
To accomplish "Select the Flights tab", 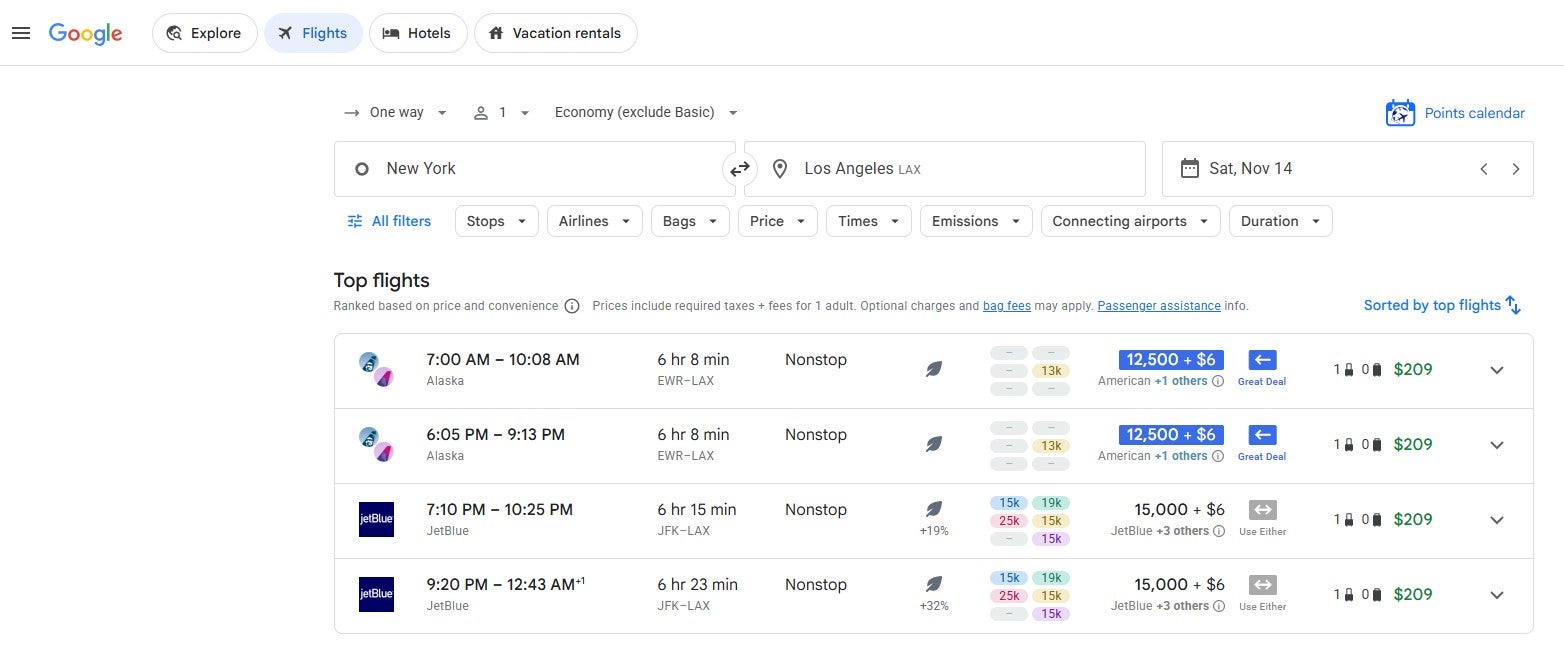I will 313,33.
